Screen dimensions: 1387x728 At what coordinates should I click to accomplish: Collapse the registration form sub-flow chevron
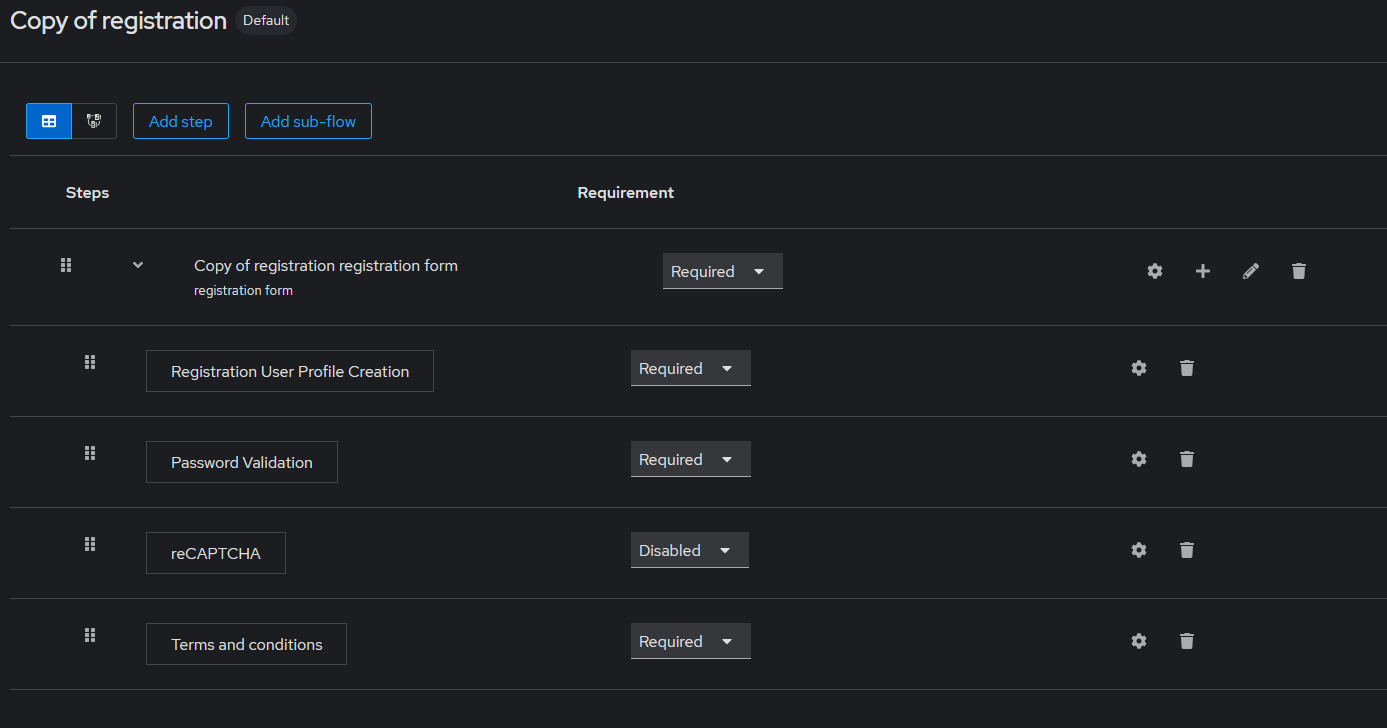click(x=138, y=265)
